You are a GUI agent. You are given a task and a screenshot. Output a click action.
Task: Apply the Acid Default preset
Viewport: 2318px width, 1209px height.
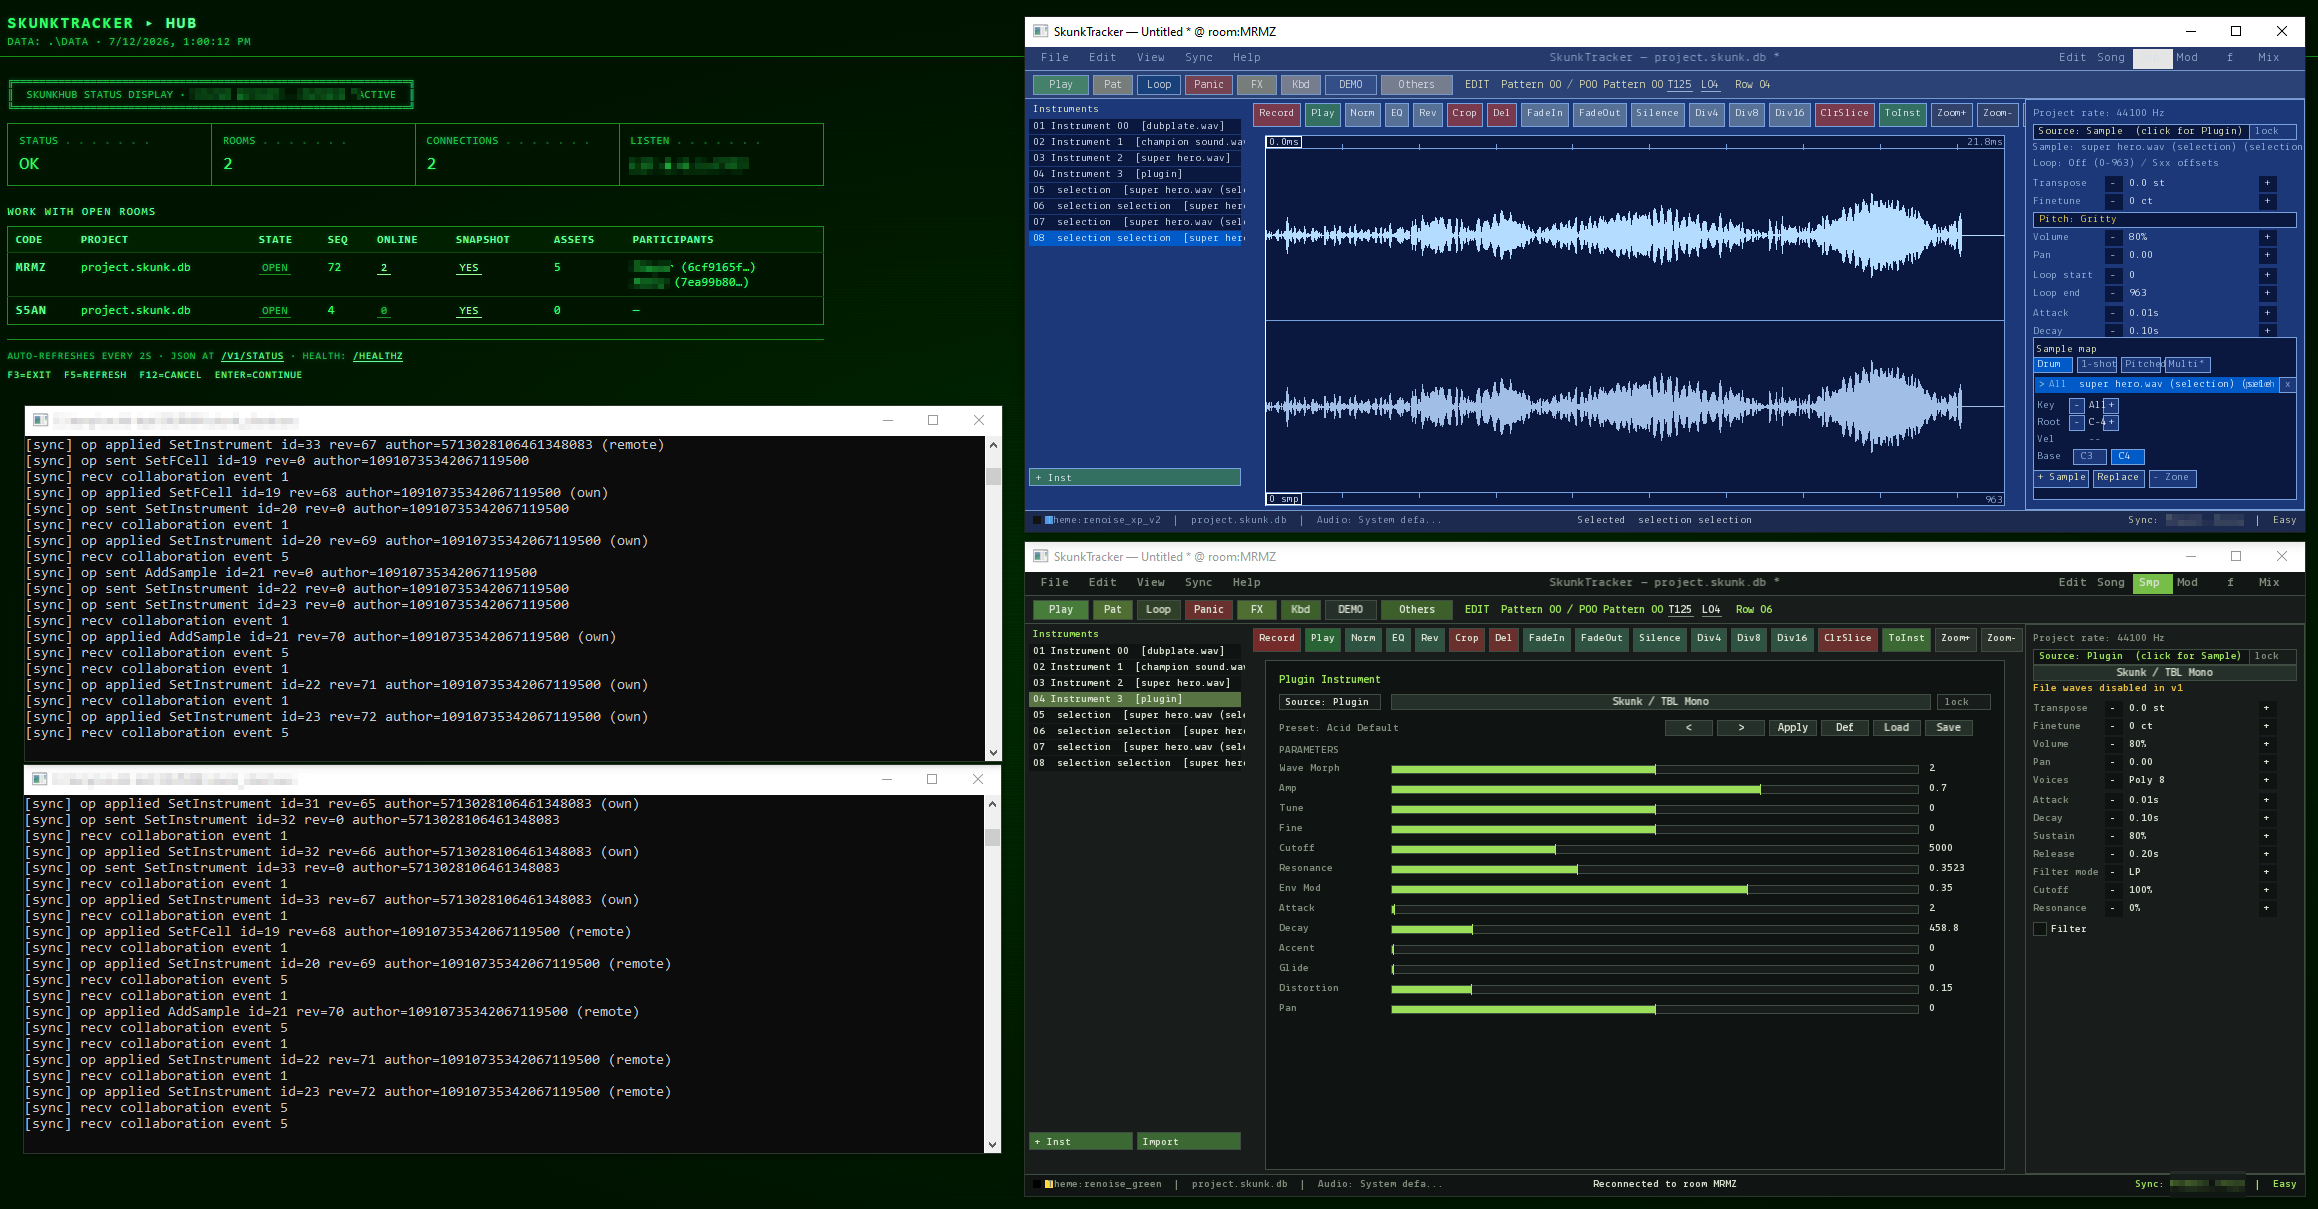coord(1792,728)
